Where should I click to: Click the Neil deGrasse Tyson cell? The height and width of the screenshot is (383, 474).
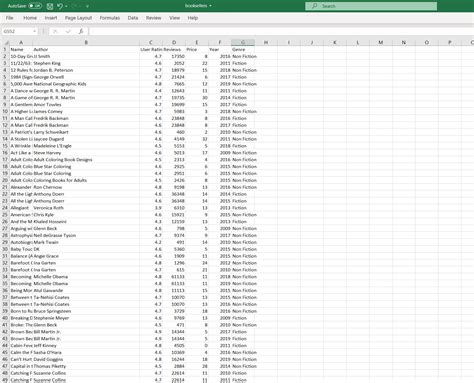86,235
